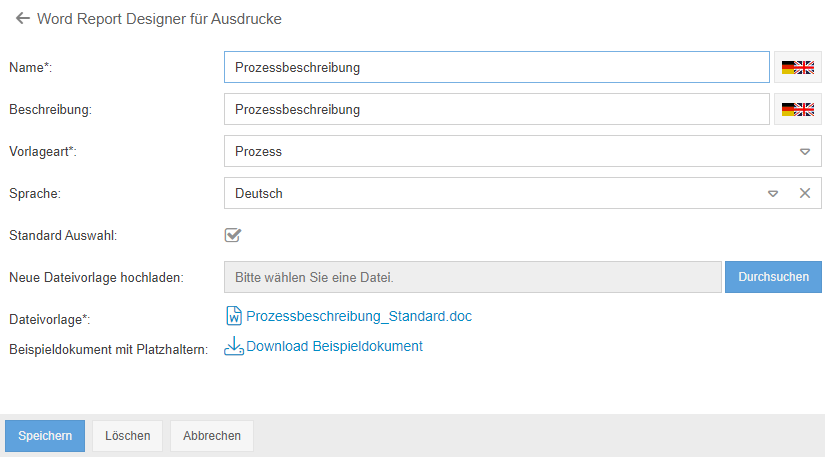This screenshot has height=457, width=825.
Task: Open language flags for Name field
Action: click(797, 68)
